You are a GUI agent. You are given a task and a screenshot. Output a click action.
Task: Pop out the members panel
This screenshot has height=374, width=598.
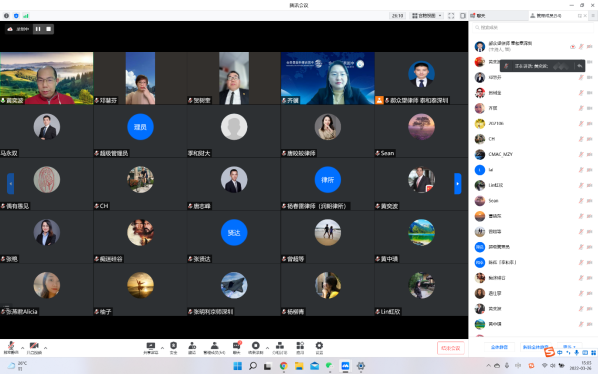click(579, 16)
